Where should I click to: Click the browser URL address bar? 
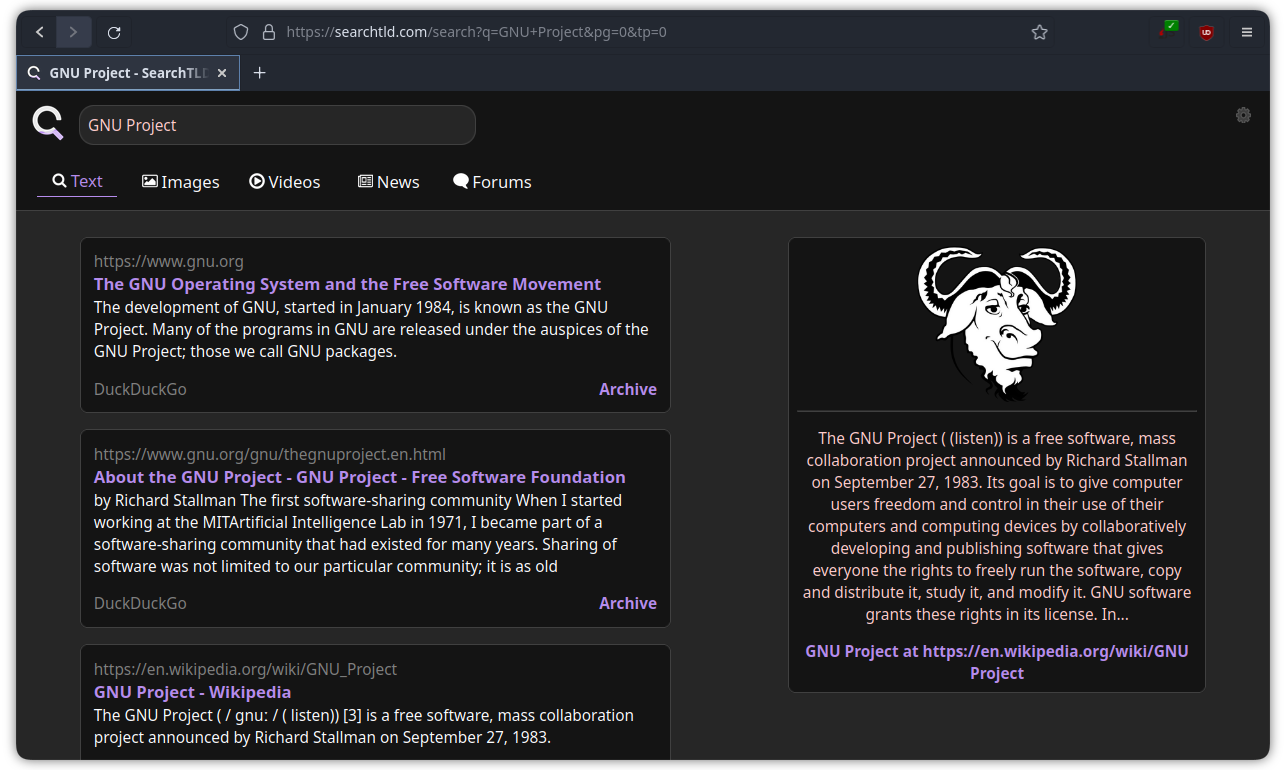click(640, 32)
